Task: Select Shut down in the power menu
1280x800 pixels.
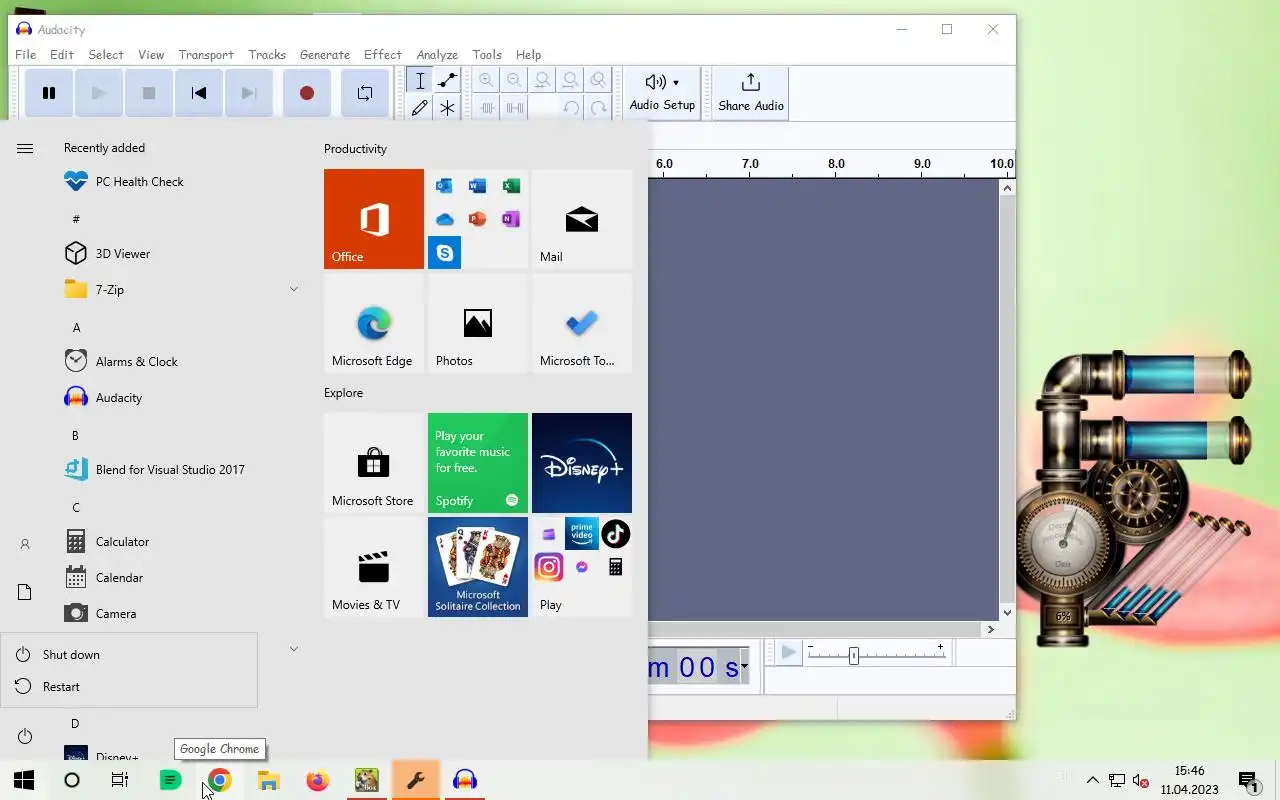Action: point(129,655)
